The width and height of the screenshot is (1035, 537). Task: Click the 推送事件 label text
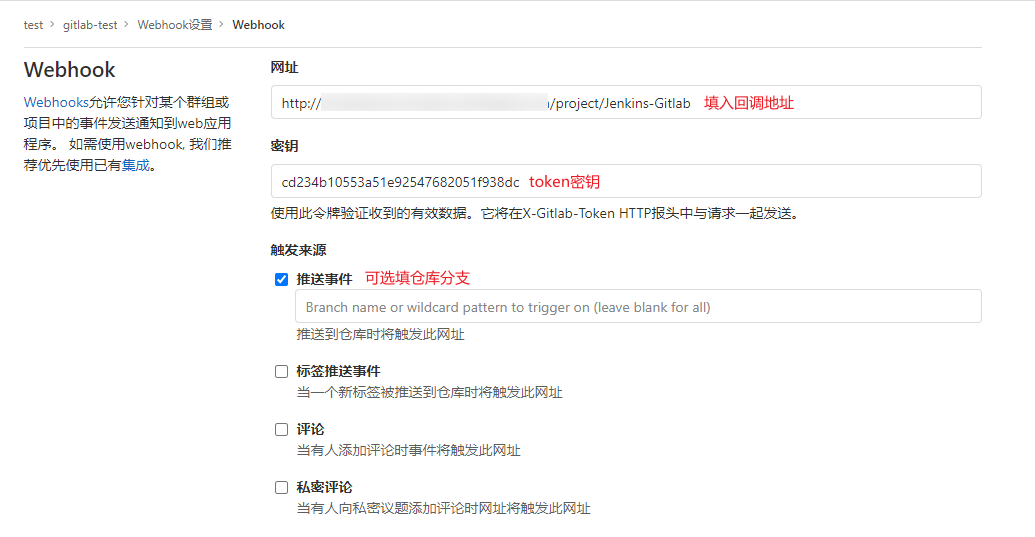tap(324, 280)
